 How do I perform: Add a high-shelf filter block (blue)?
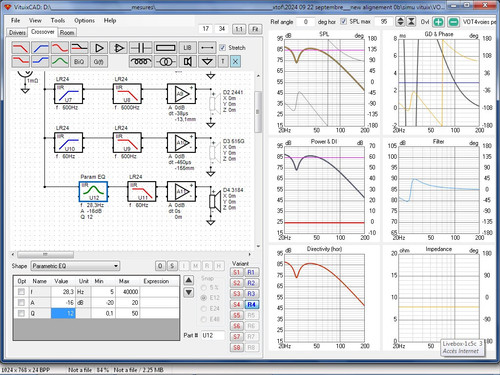point(40,61)
